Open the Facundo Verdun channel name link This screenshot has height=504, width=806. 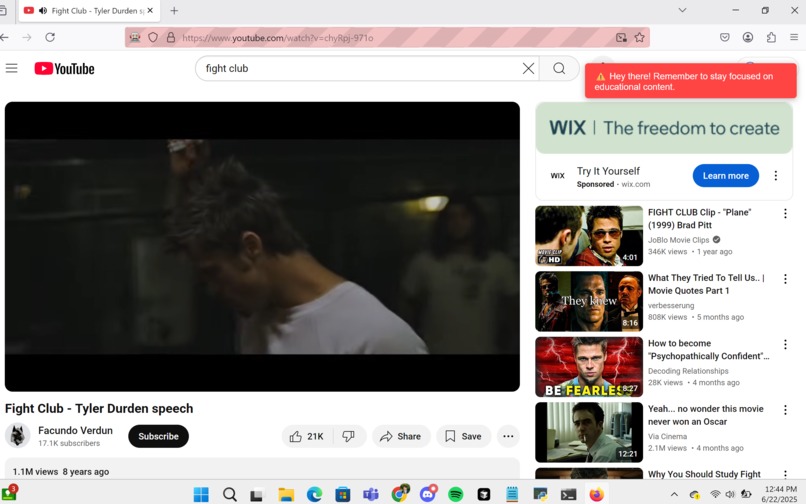(x=75, y=430)
